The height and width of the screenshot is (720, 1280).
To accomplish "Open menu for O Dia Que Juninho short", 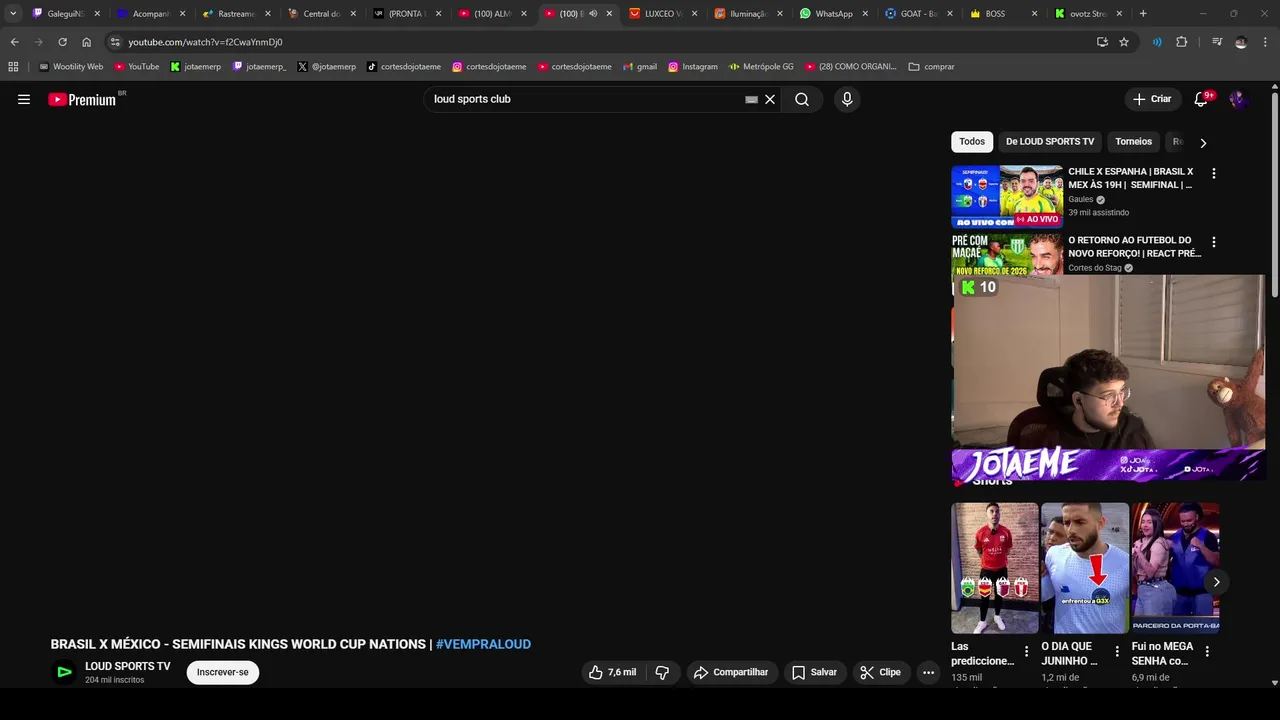I will coord(1117,651).
